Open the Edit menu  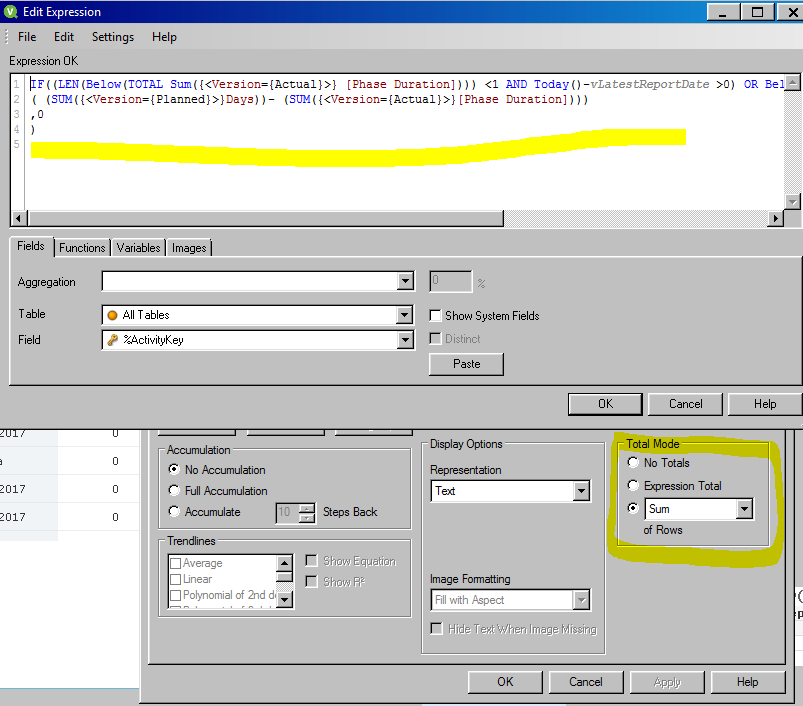click(64, 37)
